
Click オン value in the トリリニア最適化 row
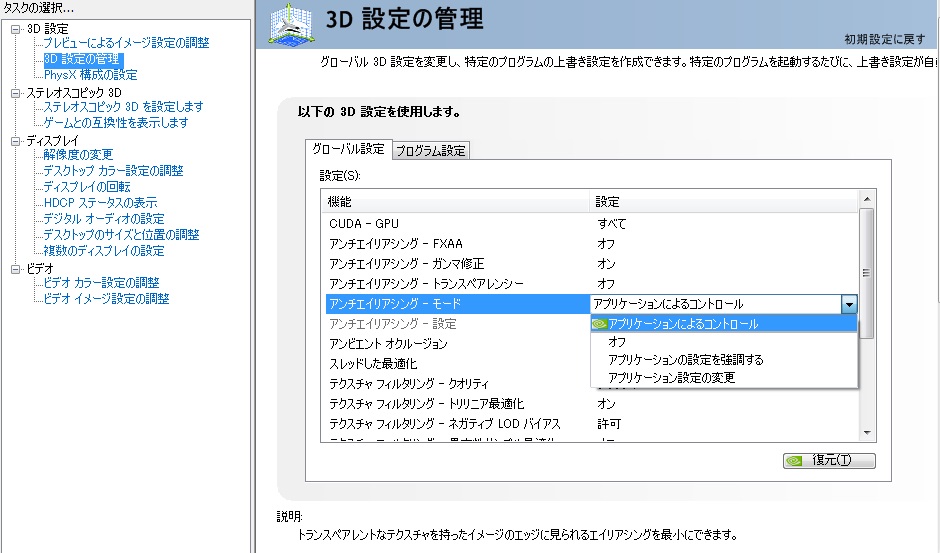tap(606, 404)
